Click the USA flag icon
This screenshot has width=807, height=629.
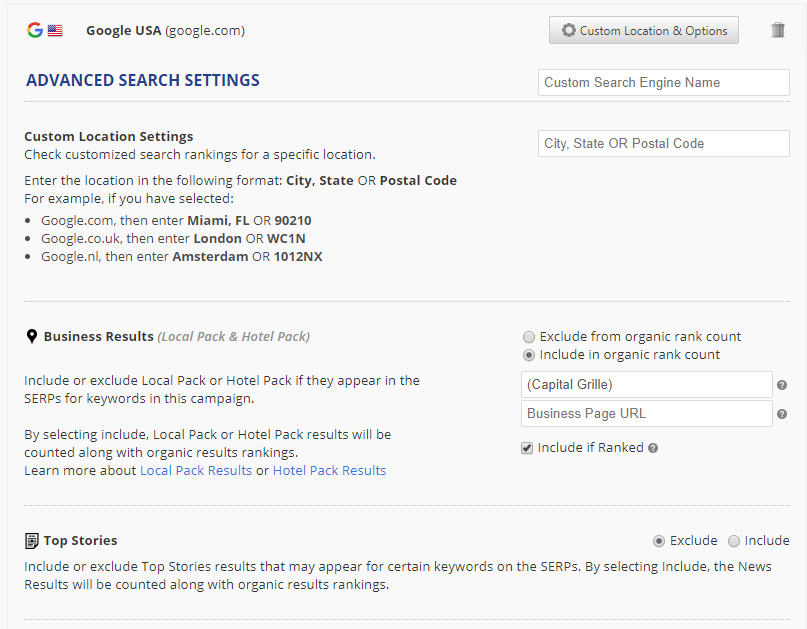click(55, 31)
